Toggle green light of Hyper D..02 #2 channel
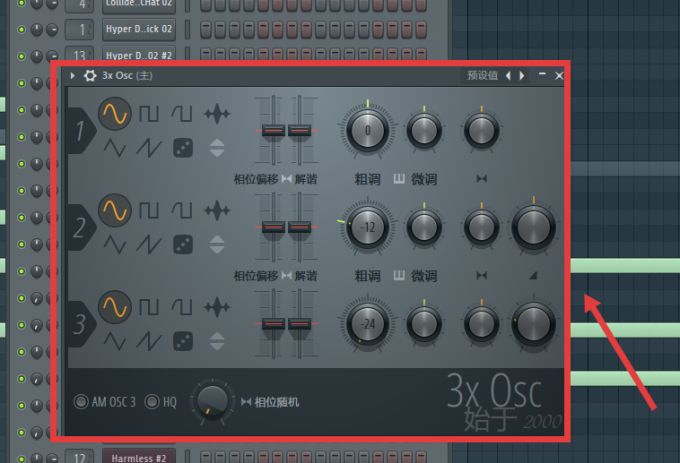680x463 pixels. coord(21,56)
